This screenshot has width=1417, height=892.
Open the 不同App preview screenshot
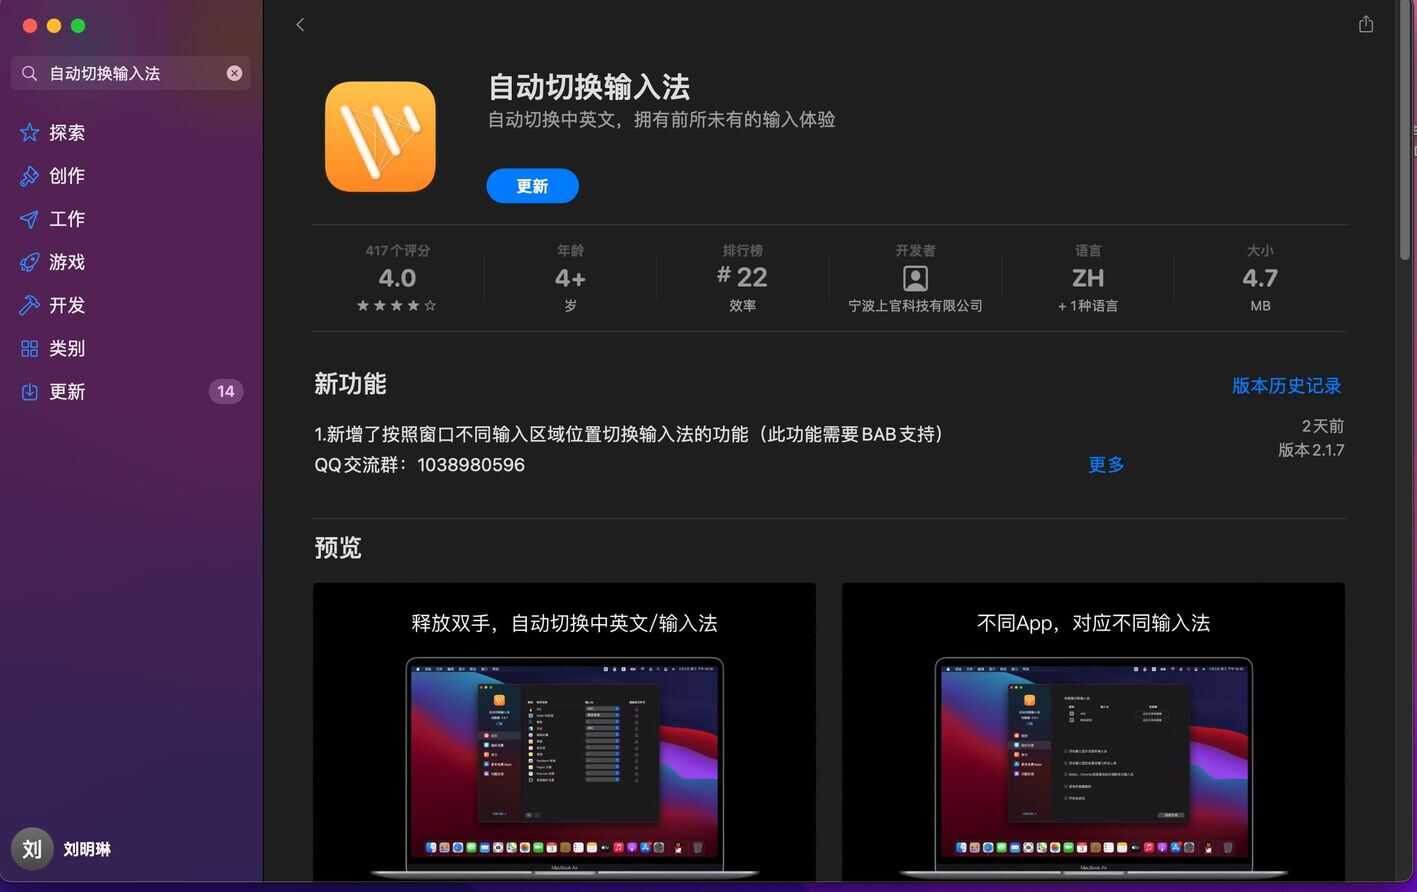1093,732
